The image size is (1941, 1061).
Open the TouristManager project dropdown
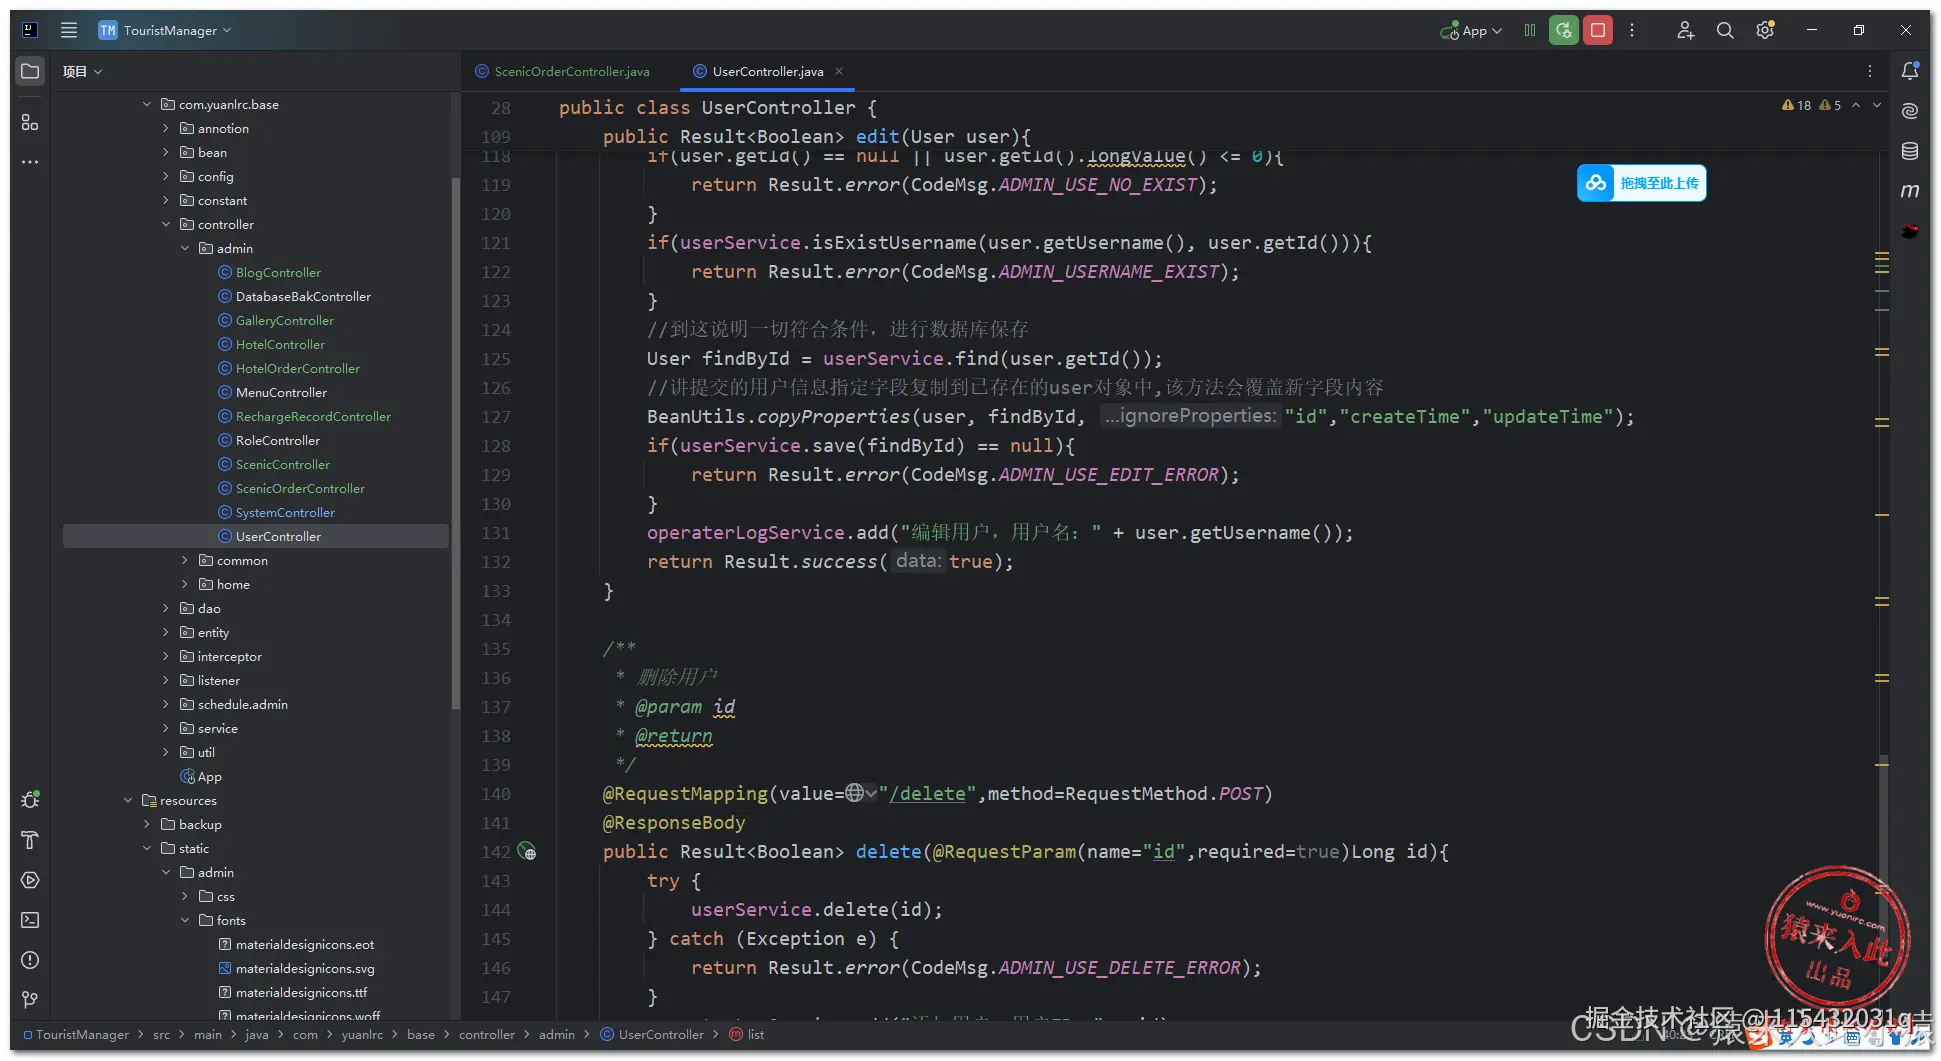(x=165, y=30)
